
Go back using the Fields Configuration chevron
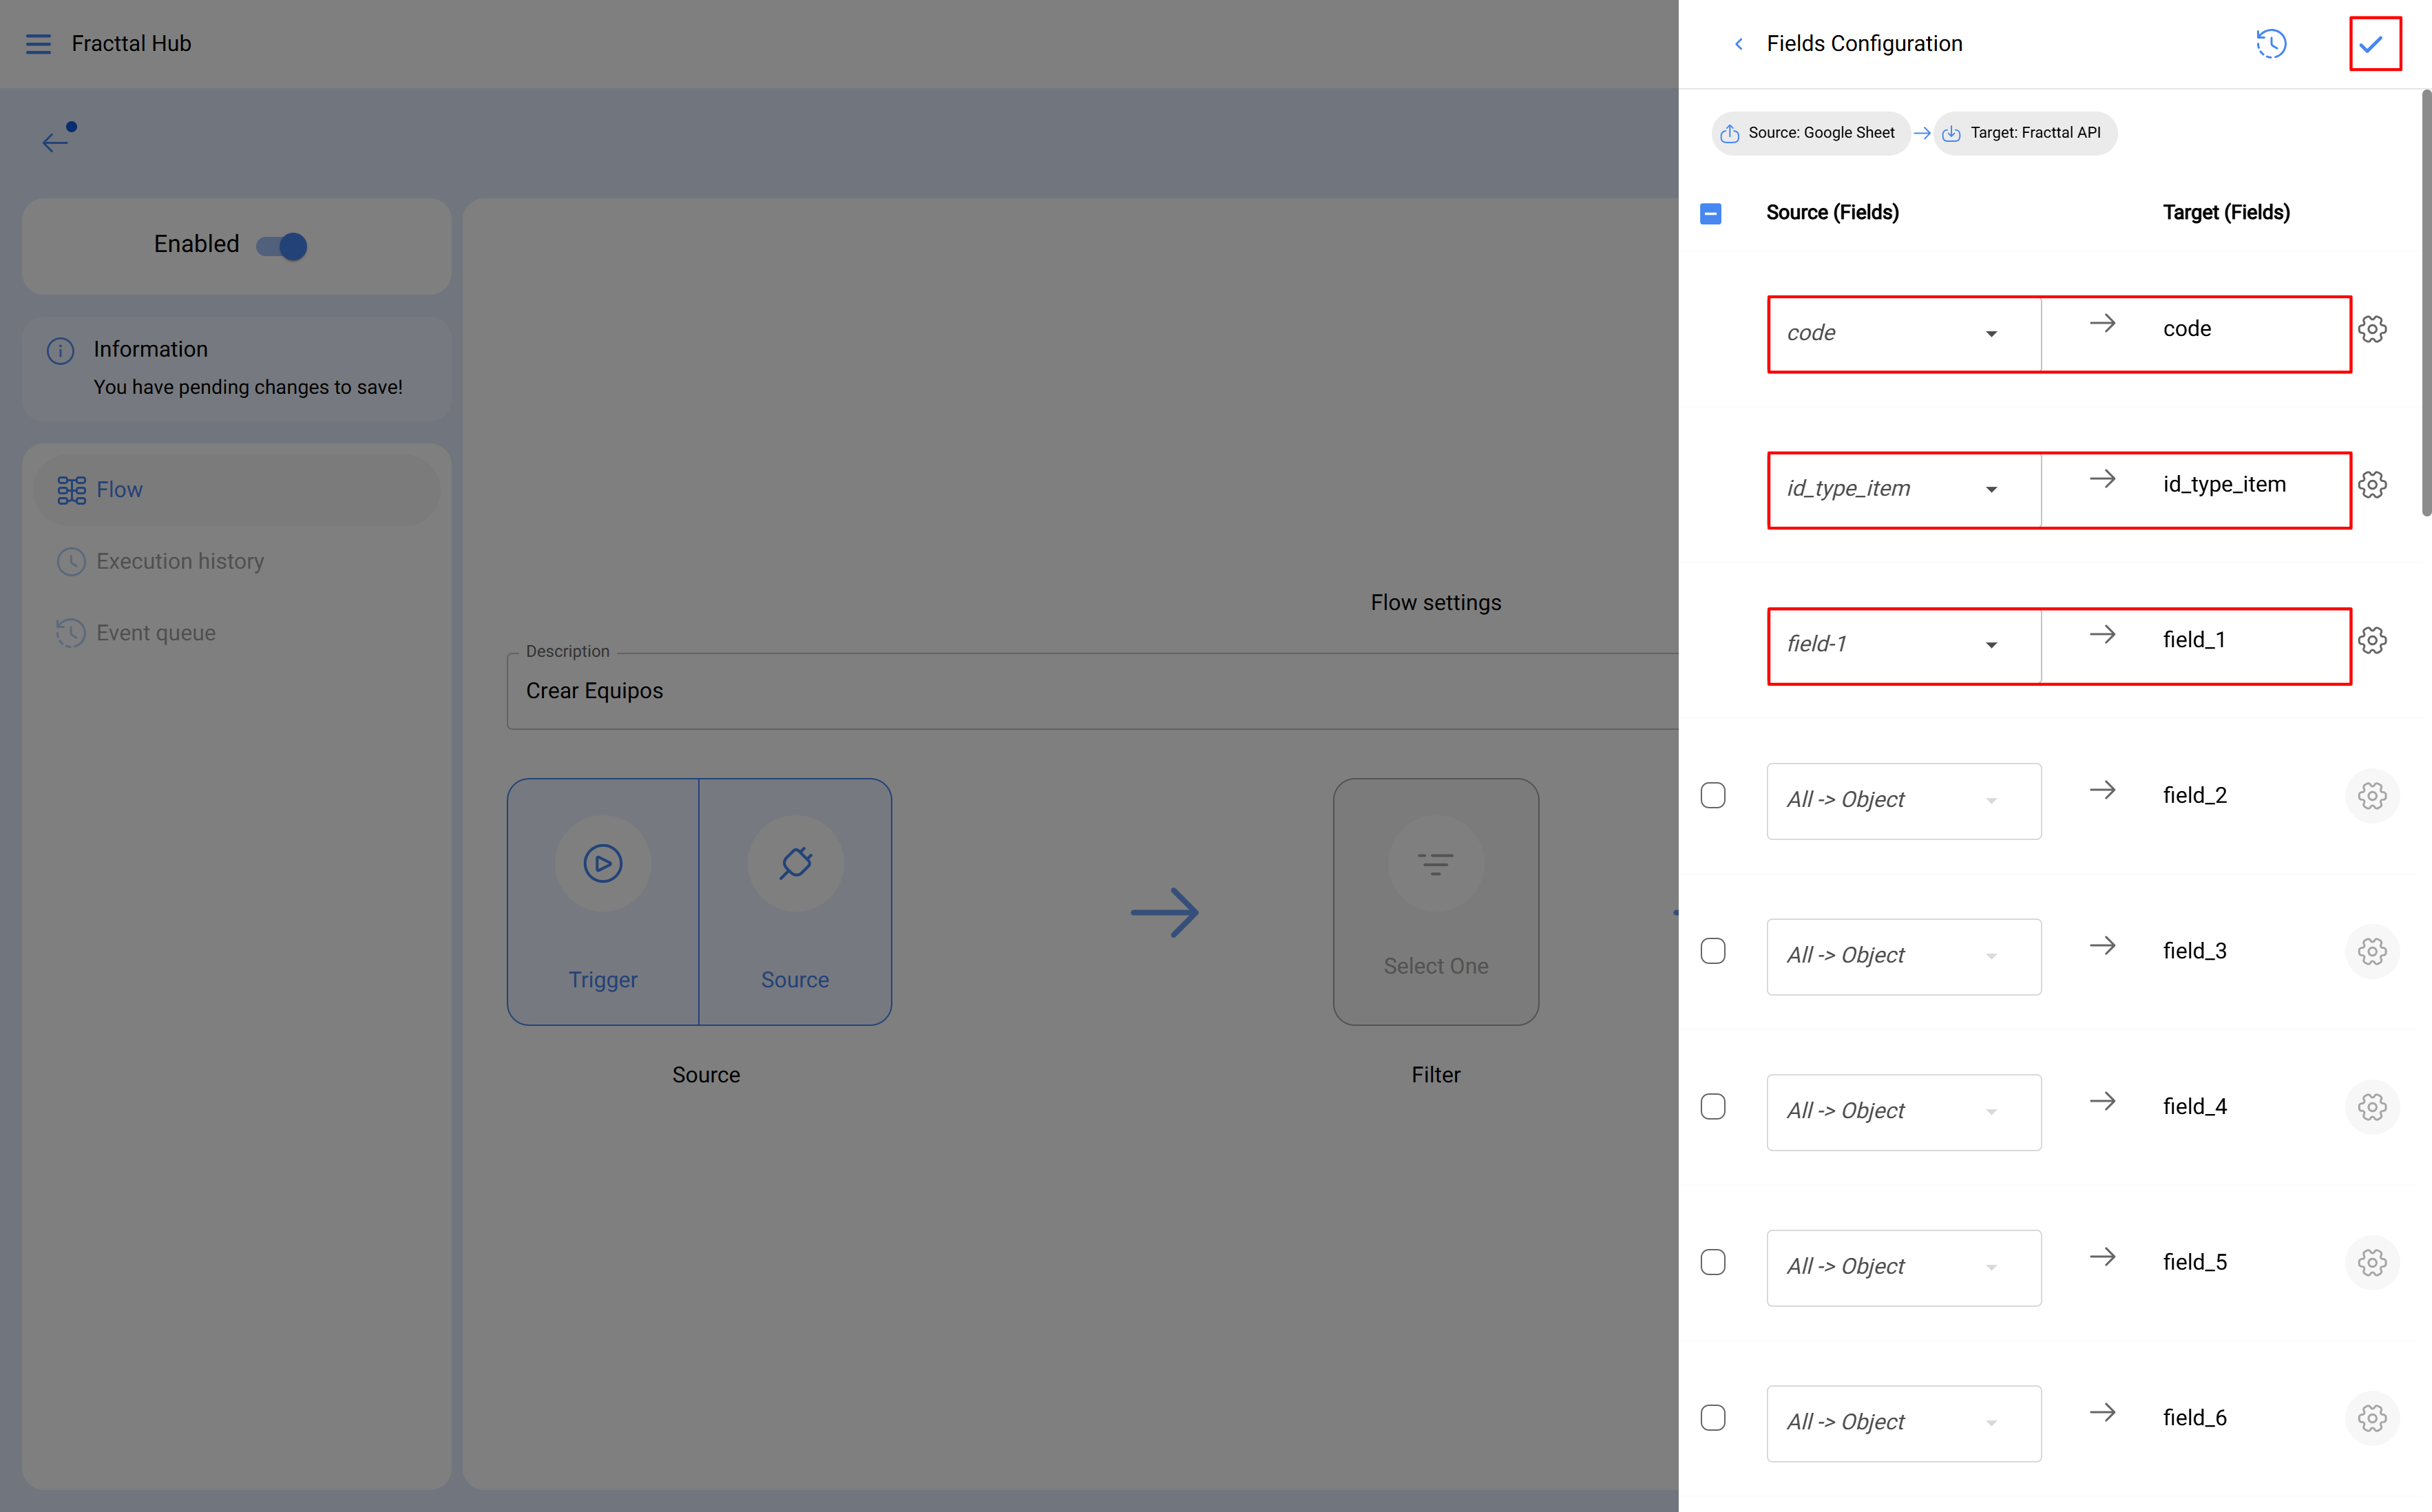pos(1739,44)
